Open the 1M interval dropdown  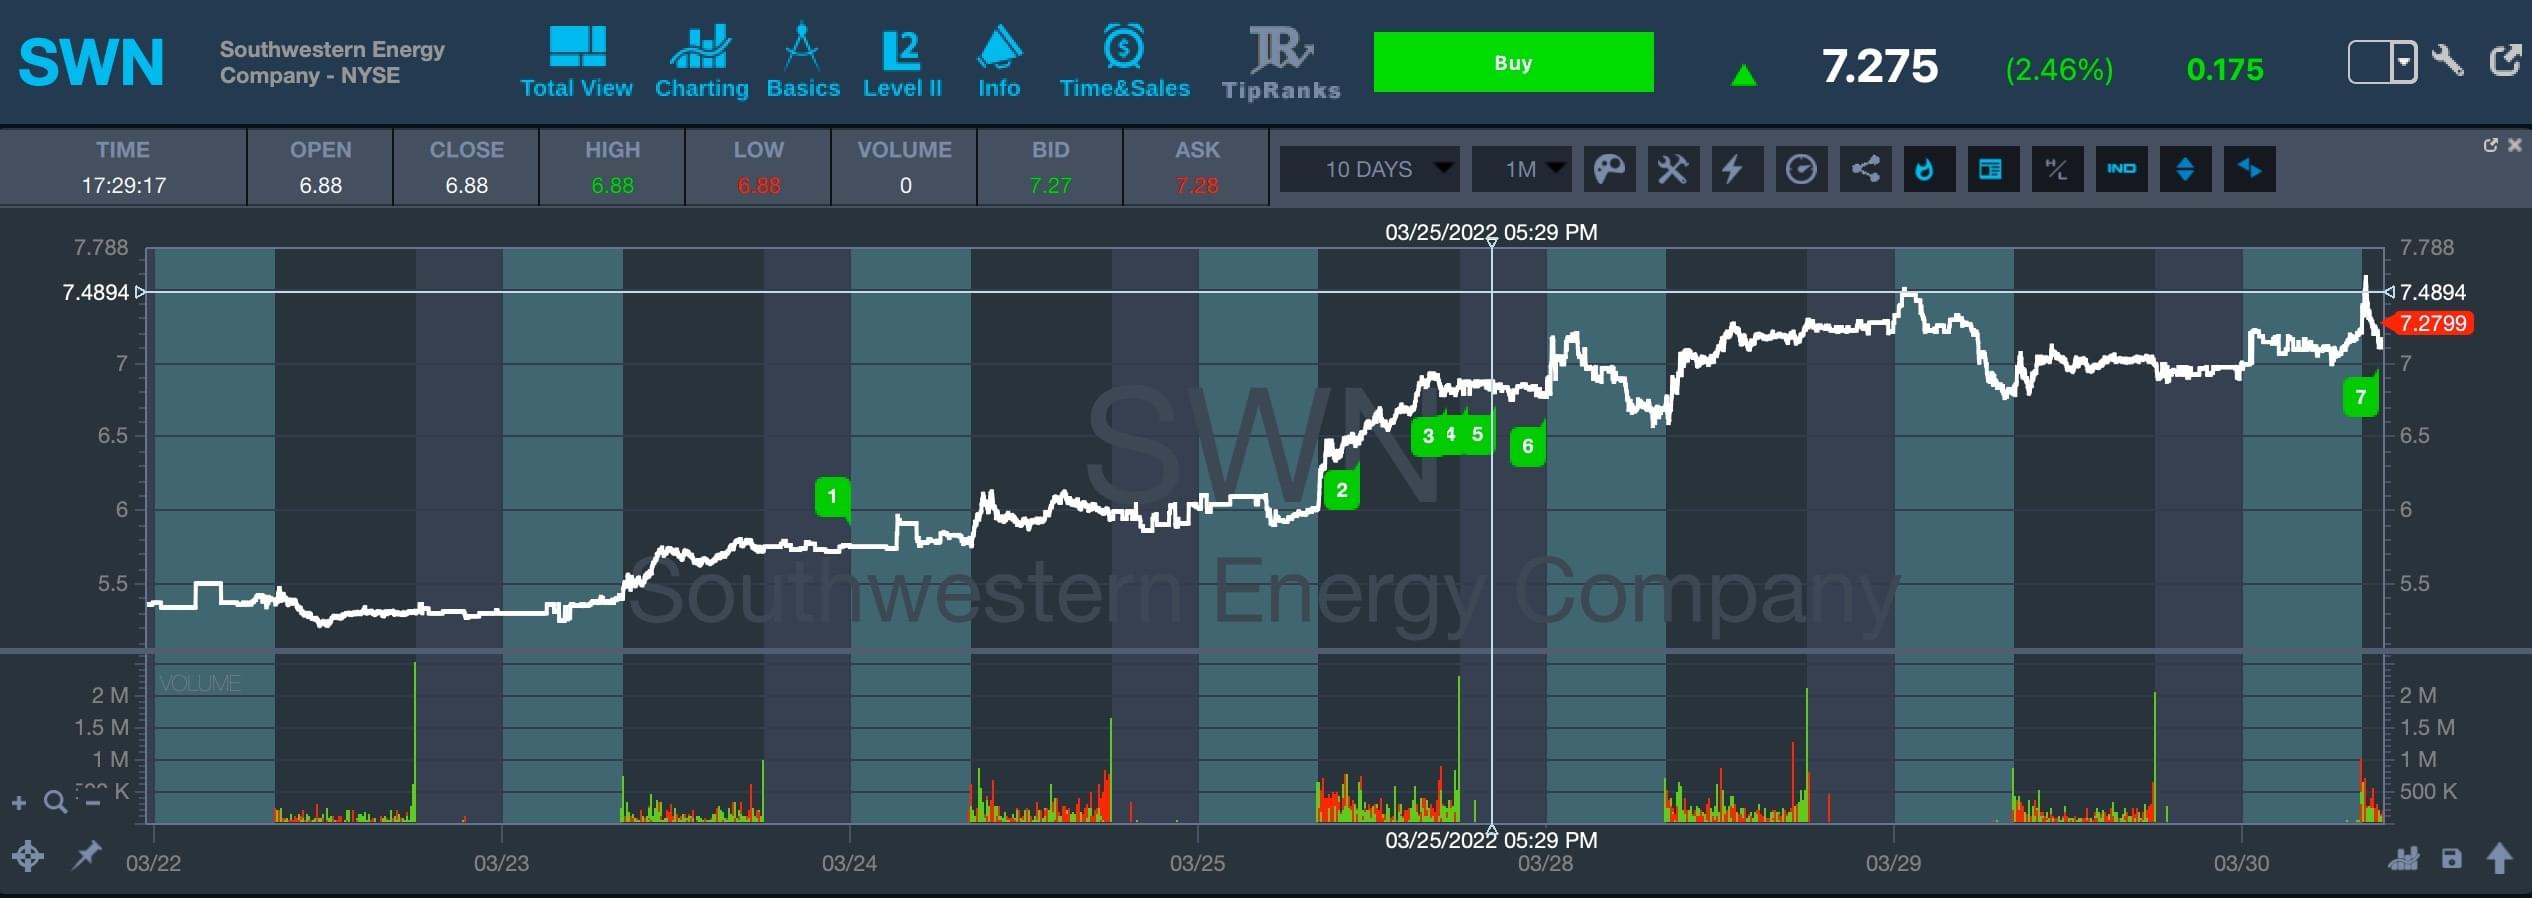click(1522, 169)
